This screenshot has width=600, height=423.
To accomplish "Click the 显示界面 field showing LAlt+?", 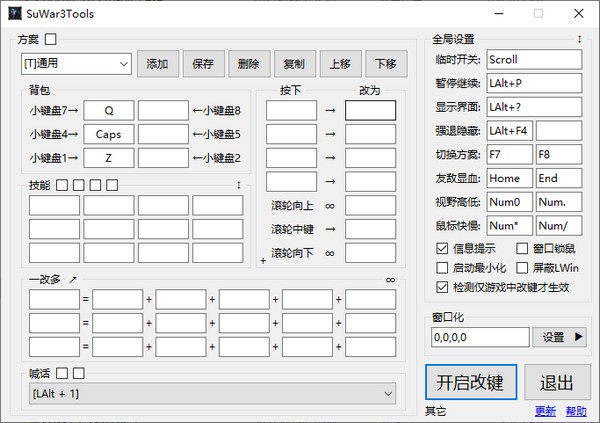I will (x=534, y=107).
